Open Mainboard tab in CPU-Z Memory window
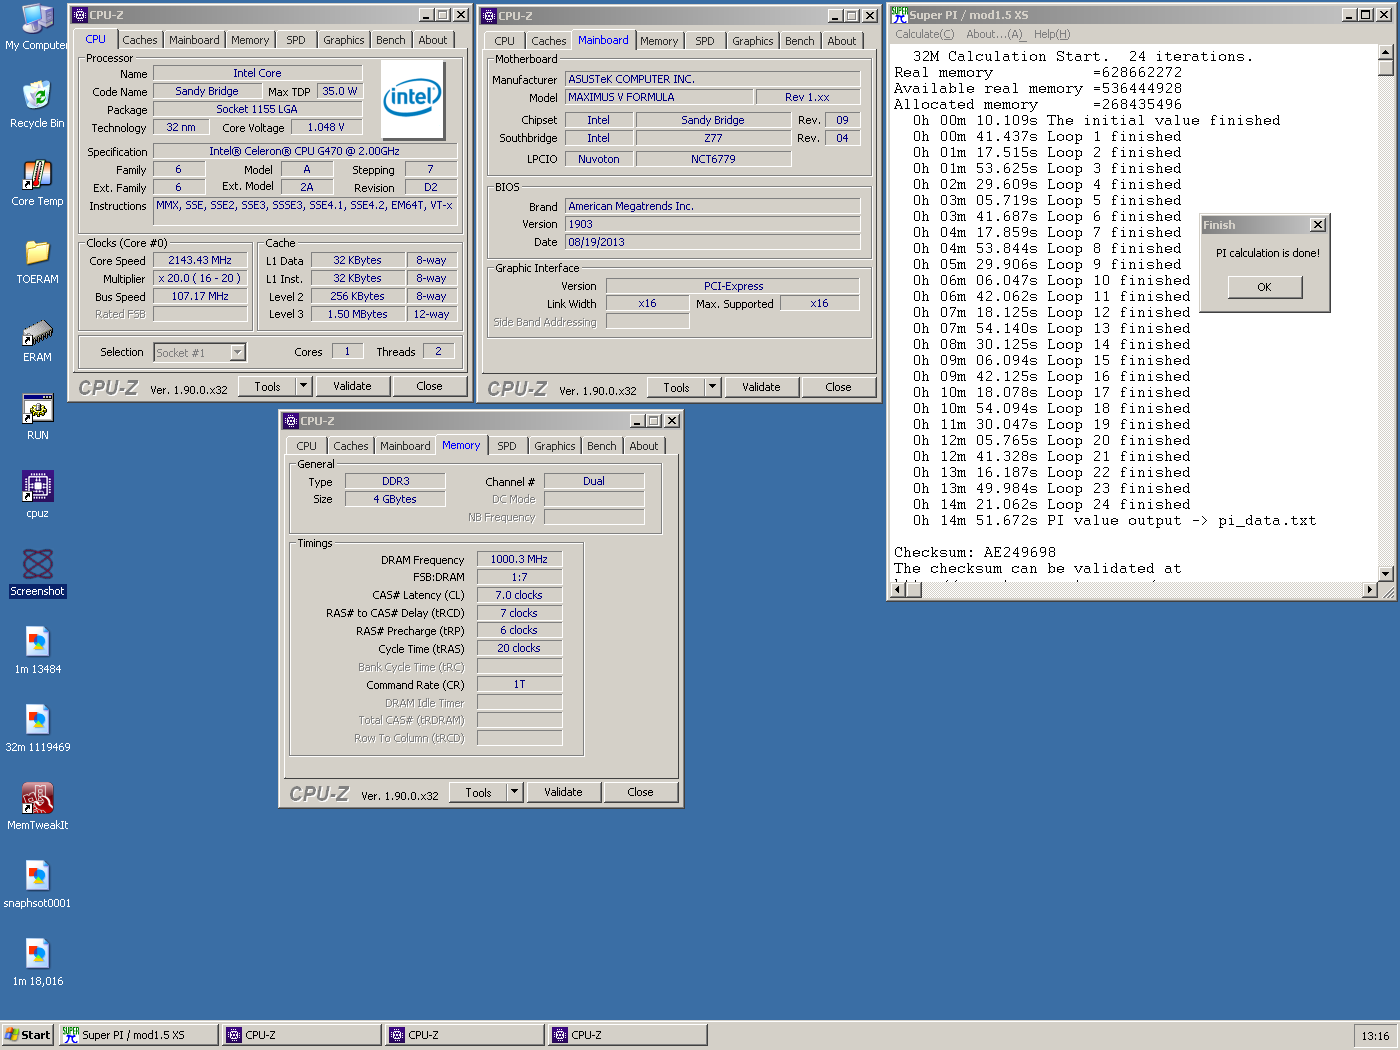 point(405,446)
